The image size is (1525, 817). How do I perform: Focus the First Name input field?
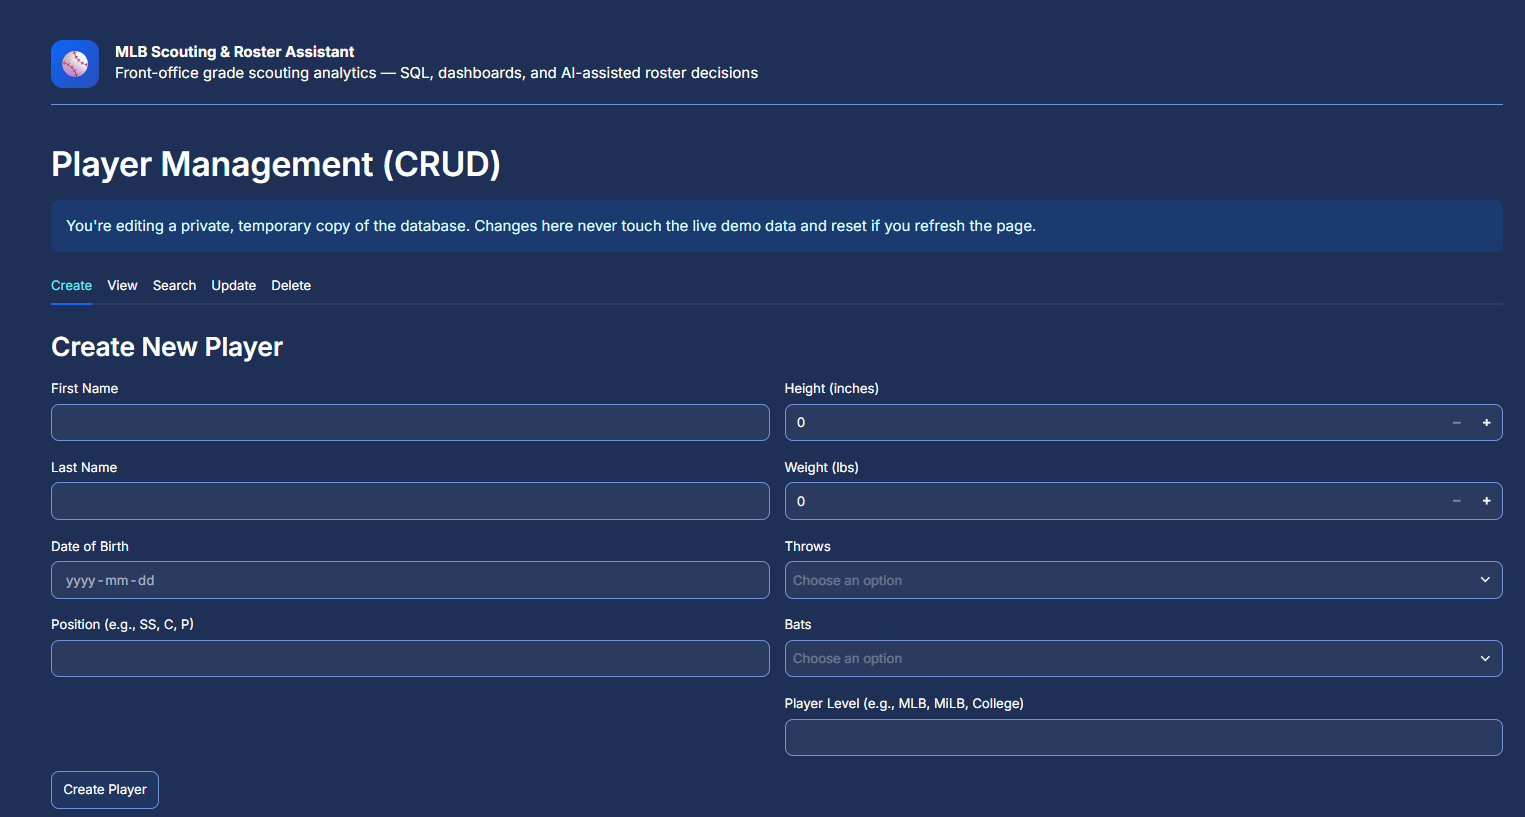point(410,423)
